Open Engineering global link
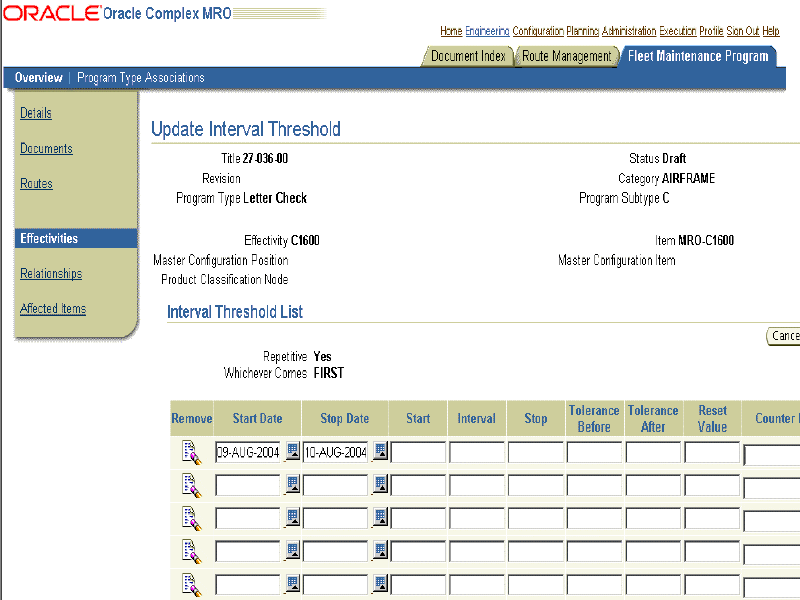800x600 pixels. coord(487,31)
